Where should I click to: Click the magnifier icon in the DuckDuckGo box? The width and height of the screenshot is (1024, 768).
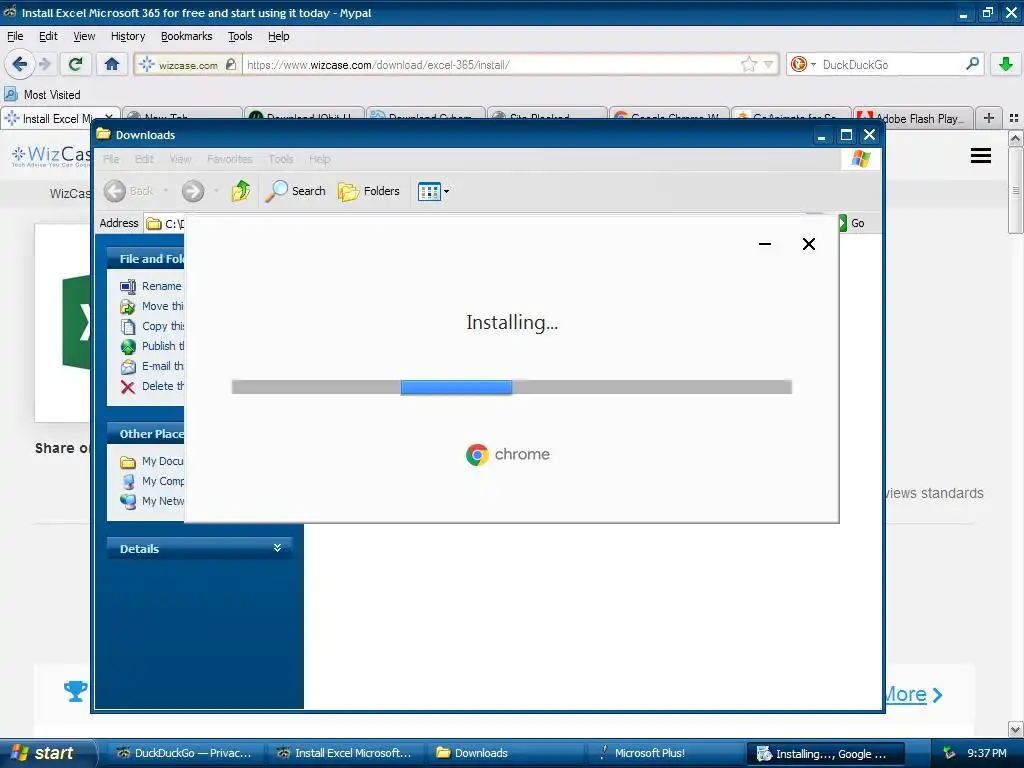972,64
